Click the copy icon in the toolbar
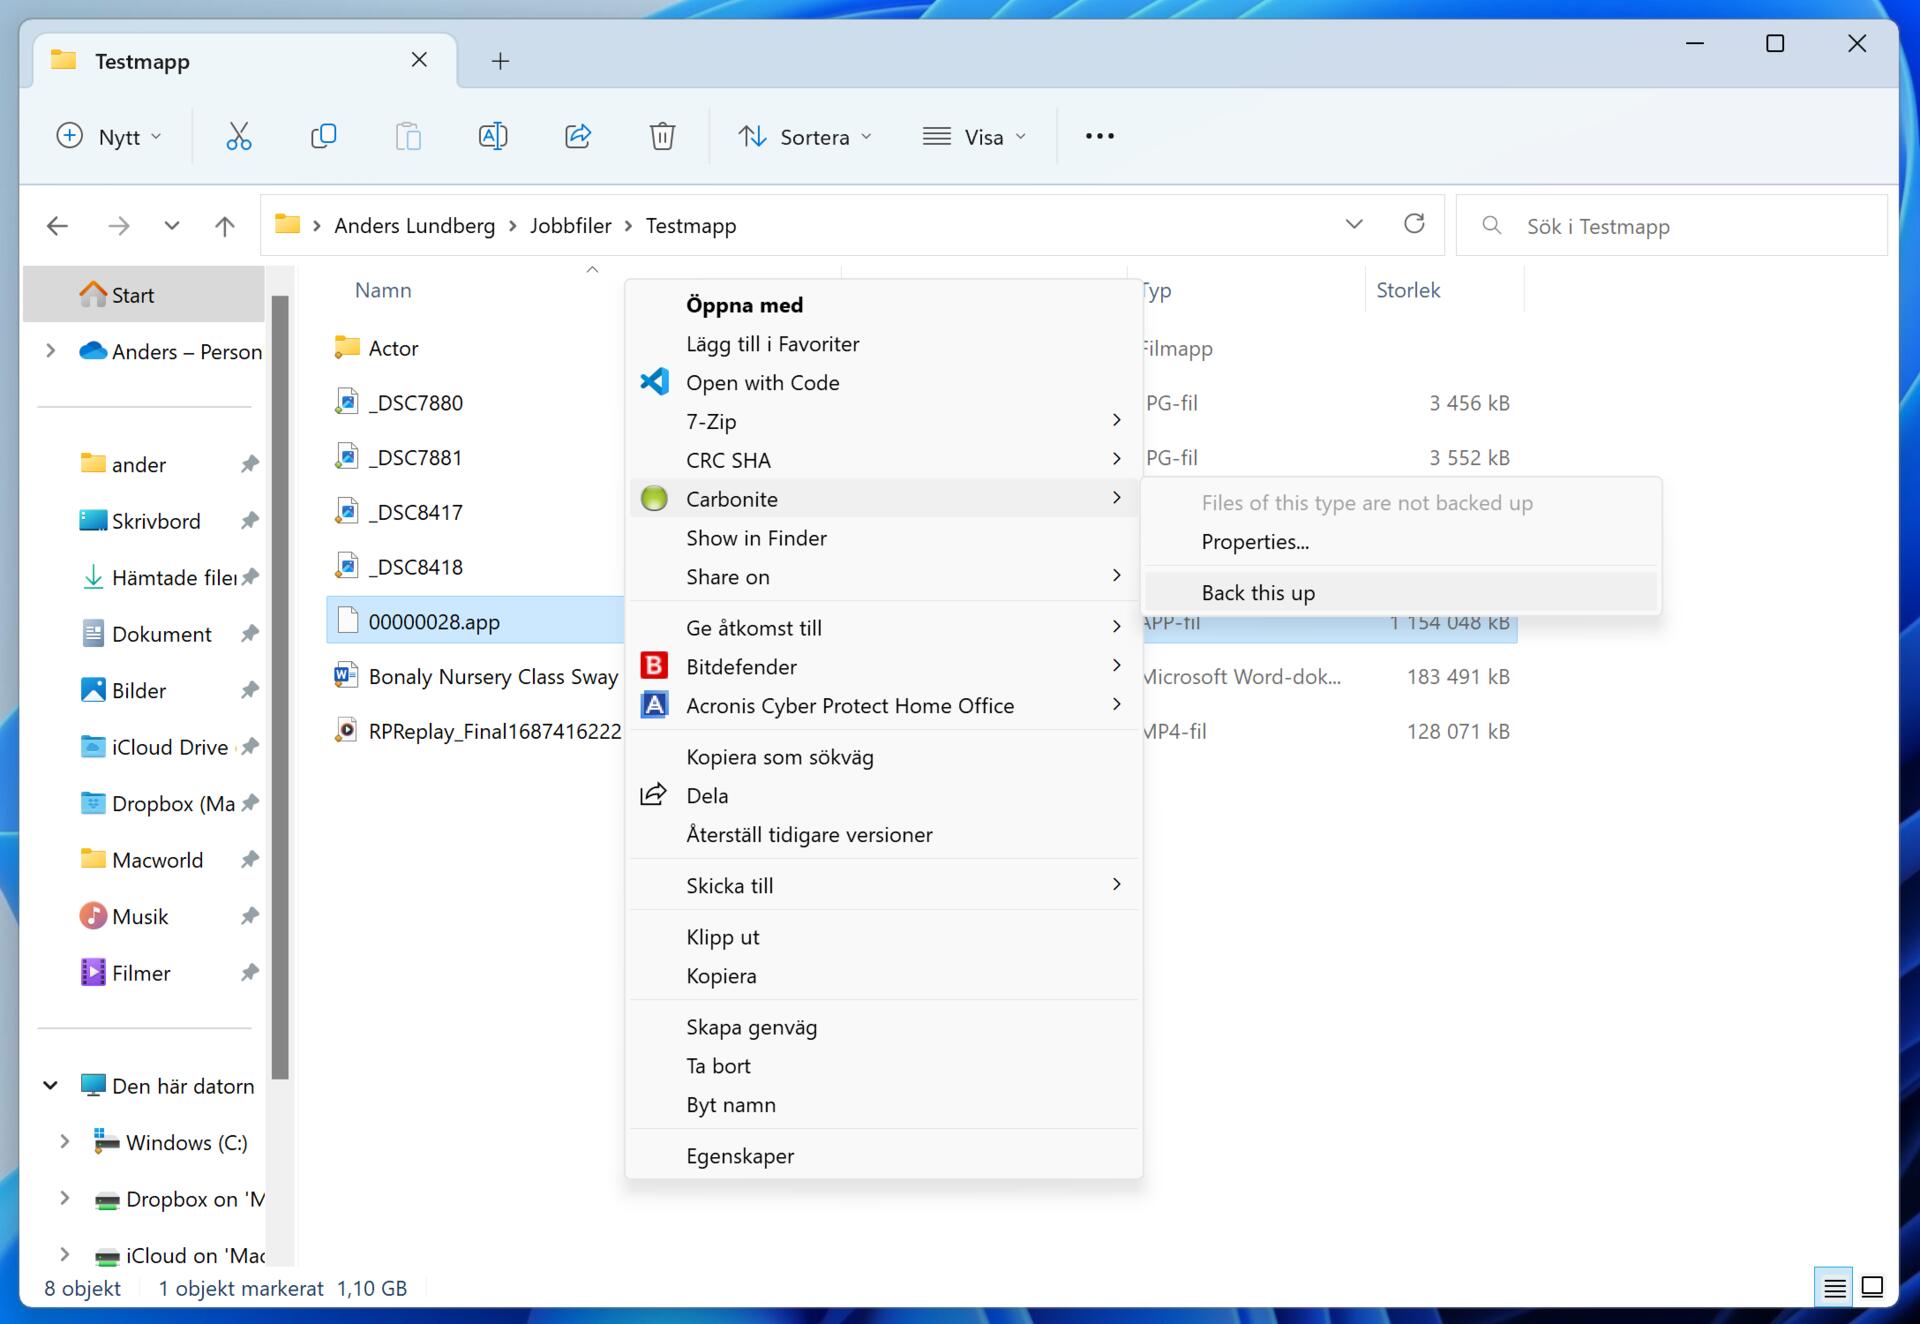This screenshot has width=1920, height=1324. pos(323,136)
